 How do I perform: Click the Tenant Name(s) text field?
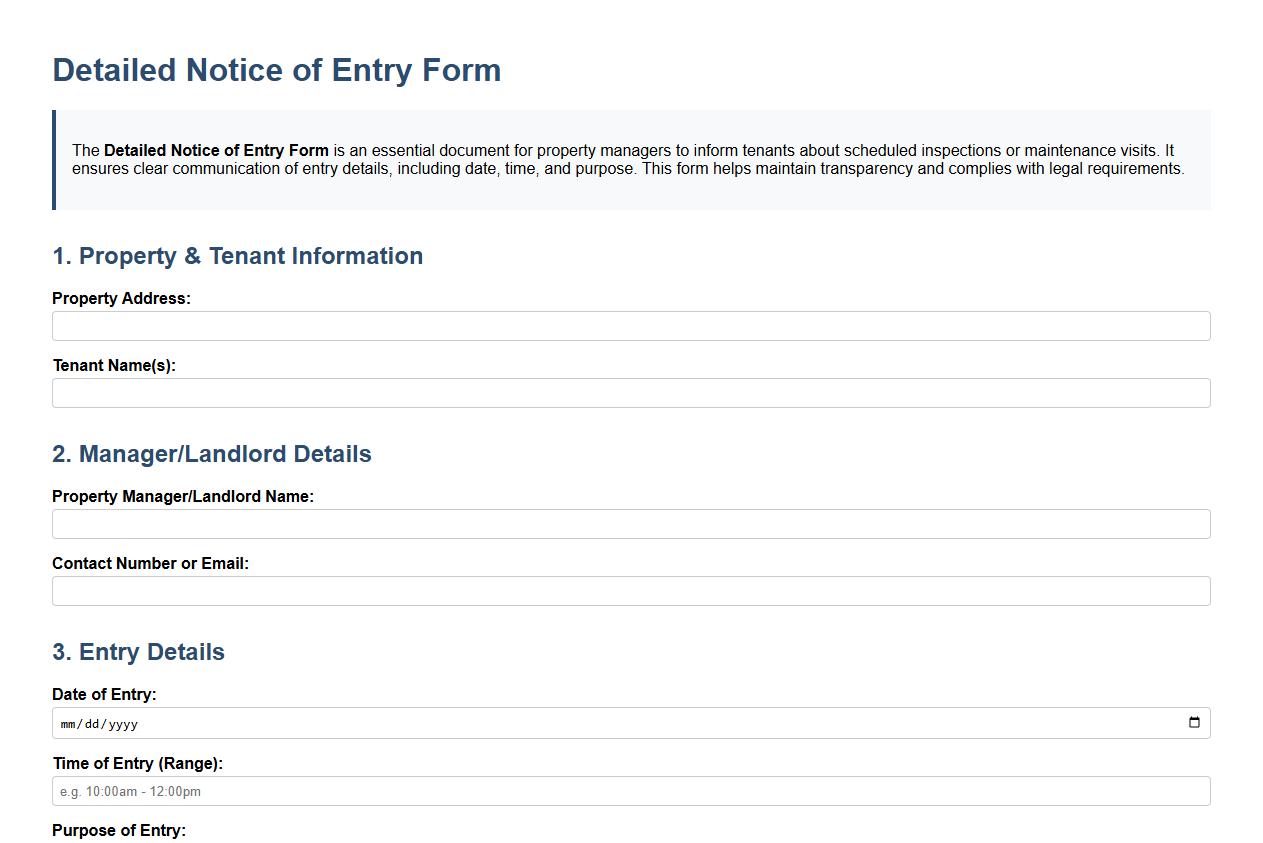tap(630, 392)
